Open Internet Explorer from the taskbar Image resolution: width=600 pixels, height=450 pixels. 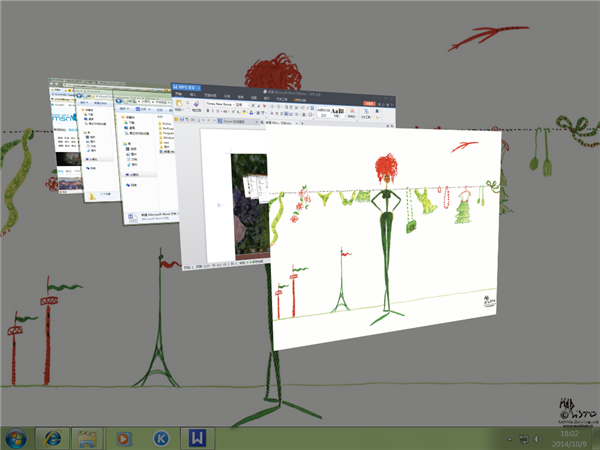tap(52, 438)
